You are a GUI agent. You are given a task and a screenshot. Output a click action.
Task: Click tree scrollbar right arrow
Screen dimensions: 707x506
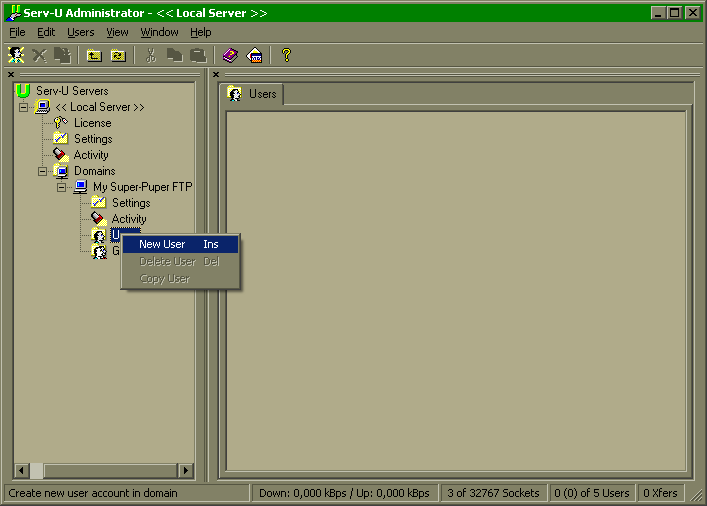coord(185,471)
